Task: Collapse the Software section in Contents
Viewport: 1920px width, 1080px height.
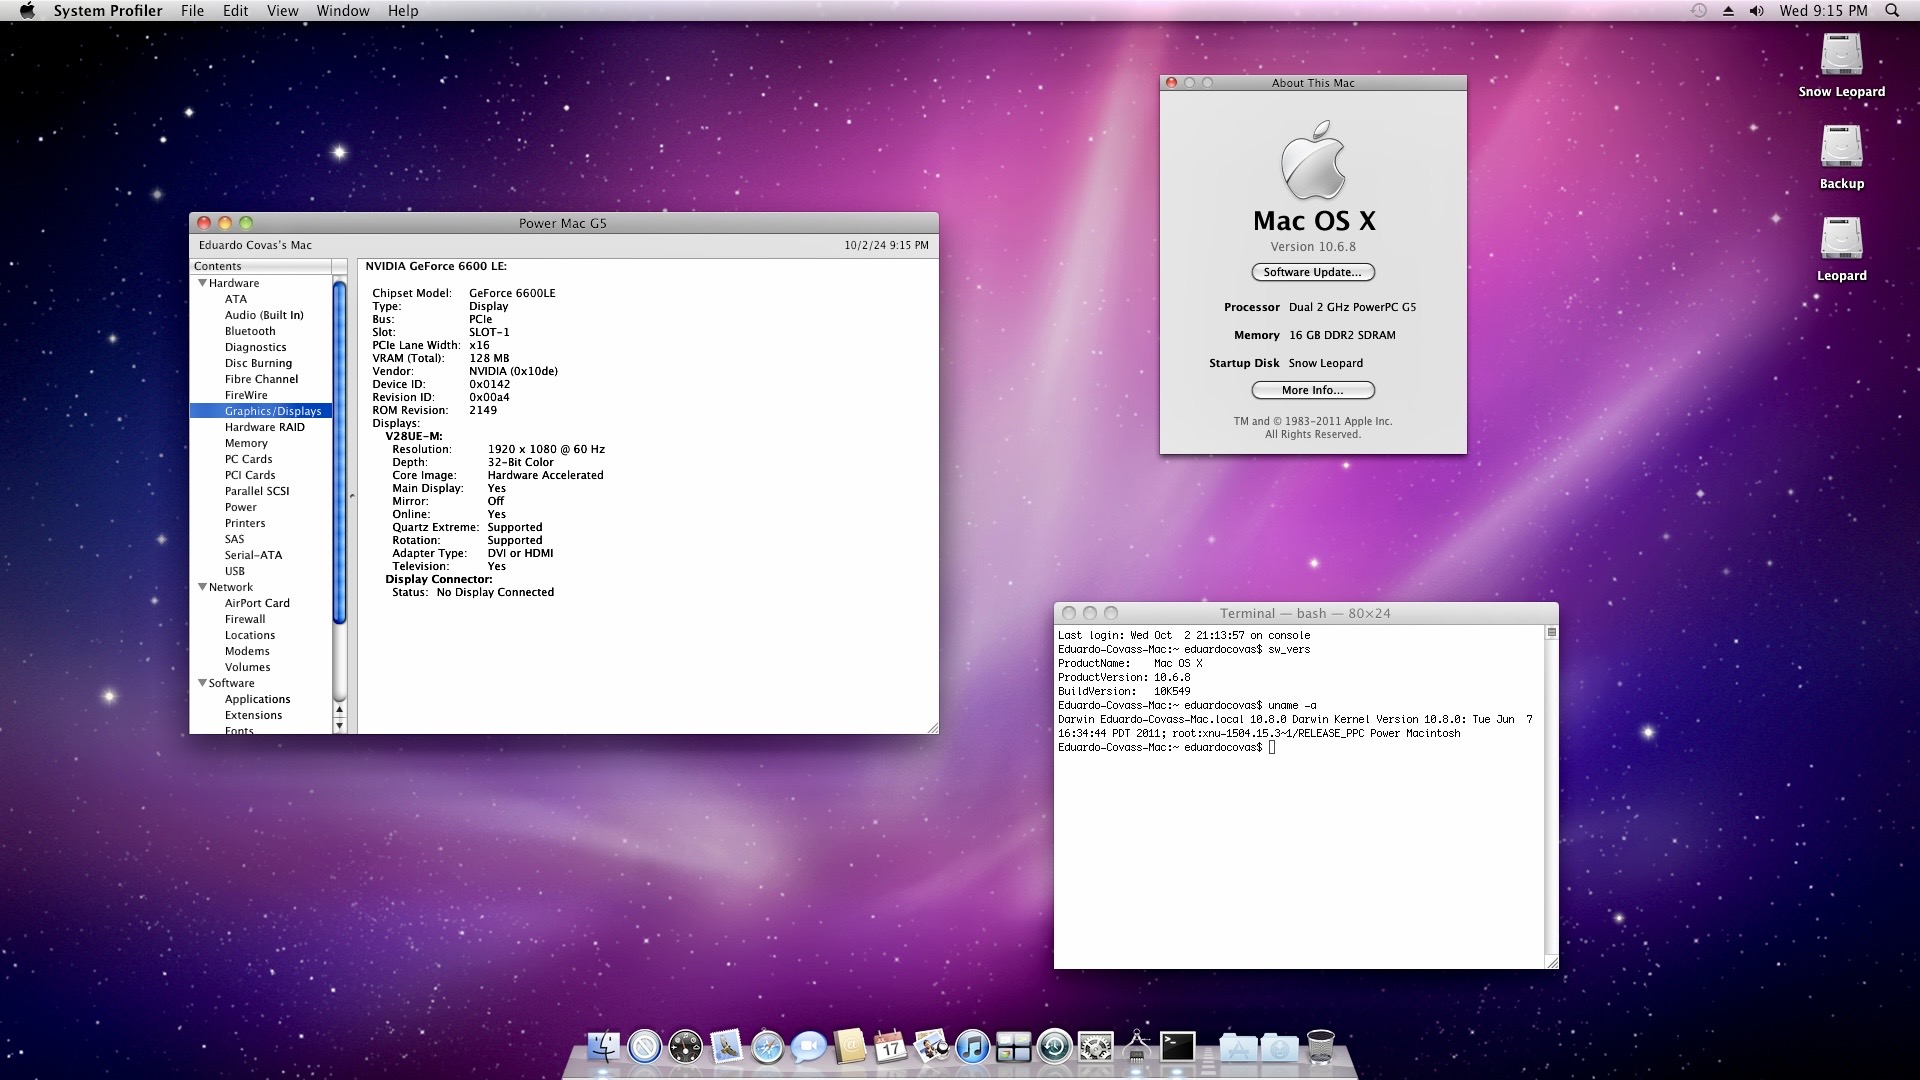Action: (202, 683)
